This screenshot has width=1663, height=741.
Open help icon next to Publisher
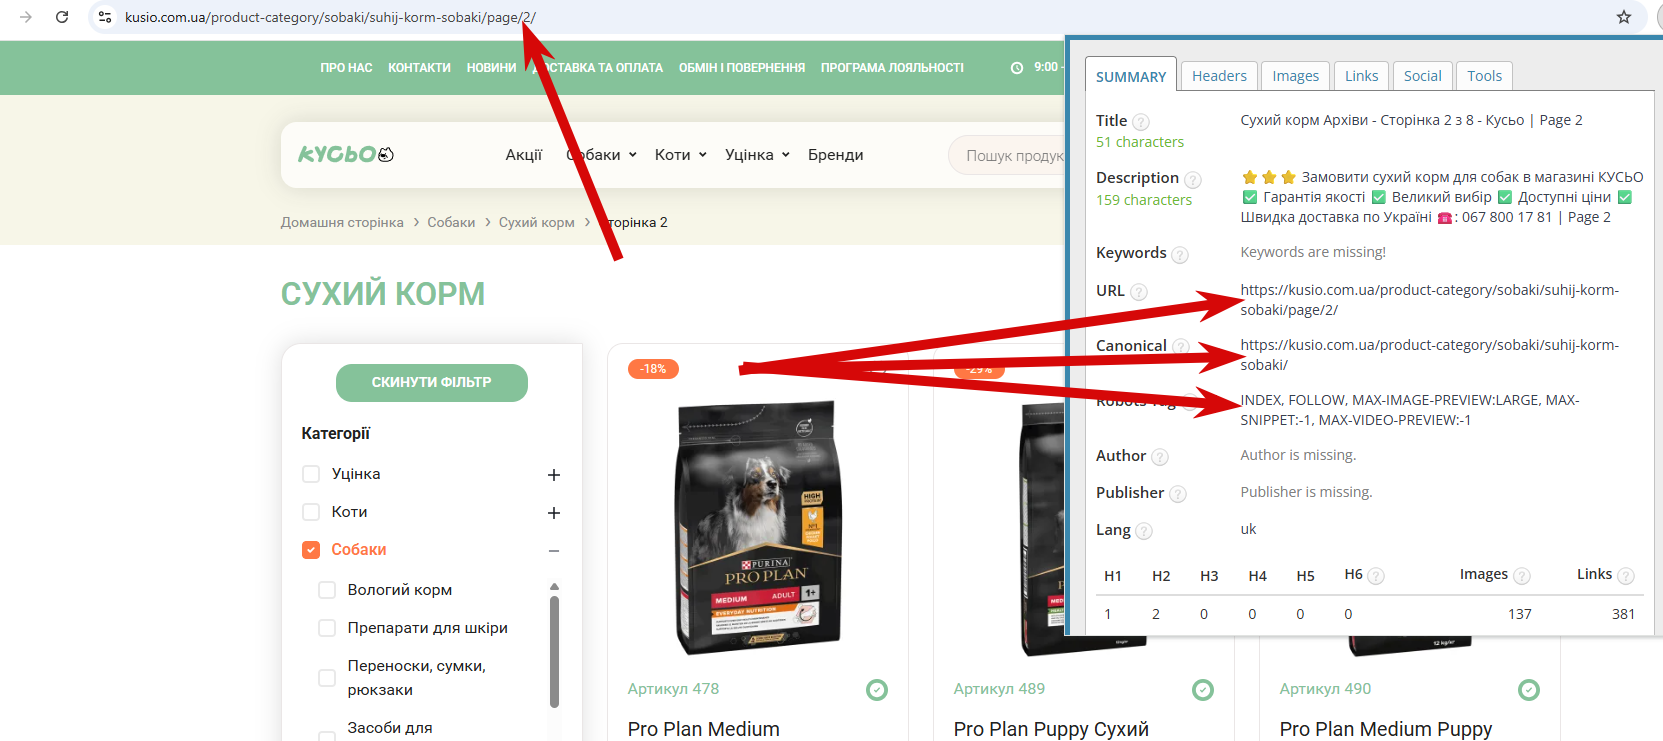[x=1178, y=494]
